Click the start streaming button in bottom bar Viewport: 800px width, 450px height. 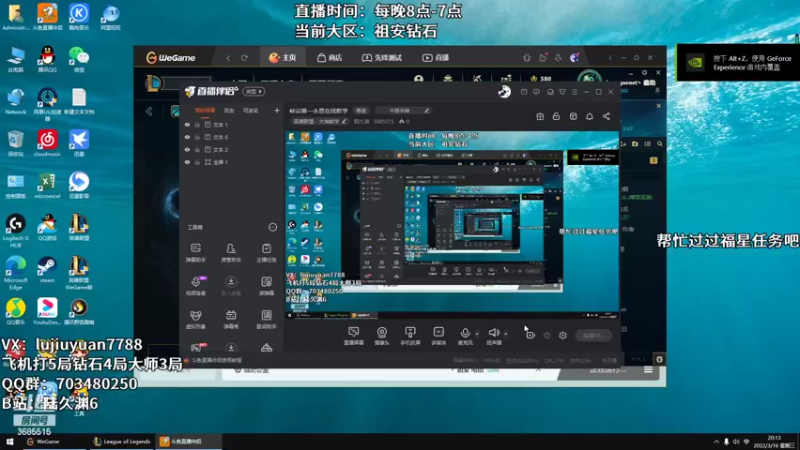click(x=593, y=335)
